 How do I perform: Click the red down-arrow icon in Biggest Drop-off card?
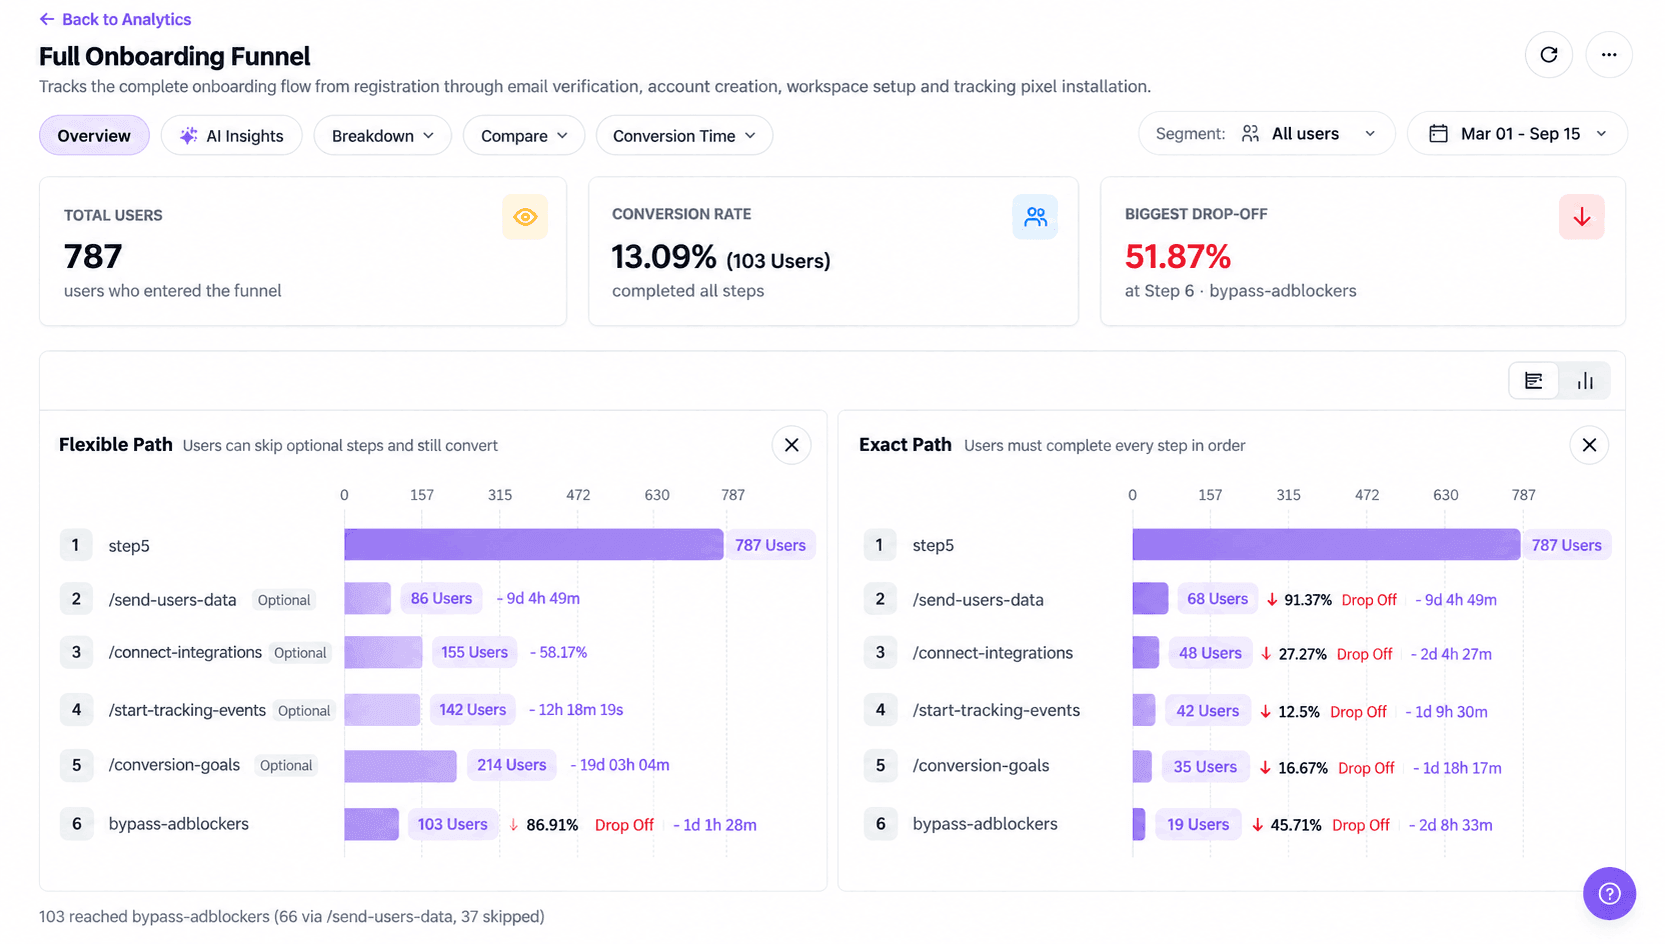pos(1581,217)
